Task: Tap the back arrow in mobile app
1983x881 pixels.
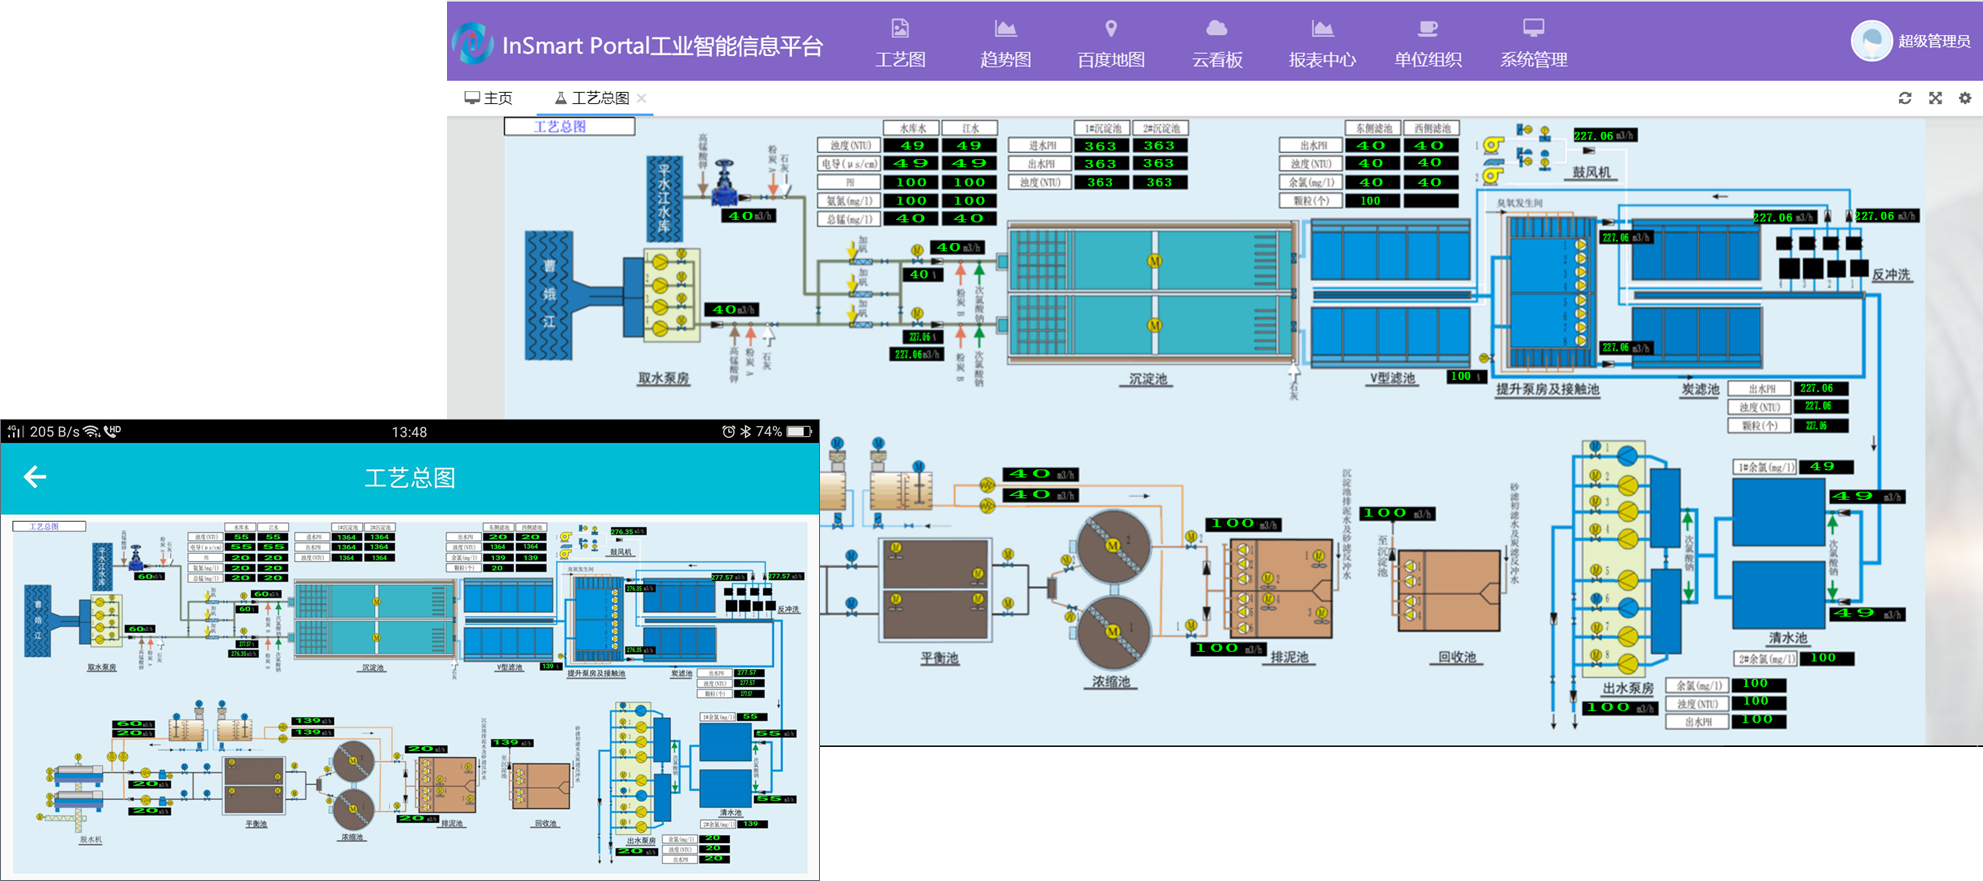Action: point(35,477)
